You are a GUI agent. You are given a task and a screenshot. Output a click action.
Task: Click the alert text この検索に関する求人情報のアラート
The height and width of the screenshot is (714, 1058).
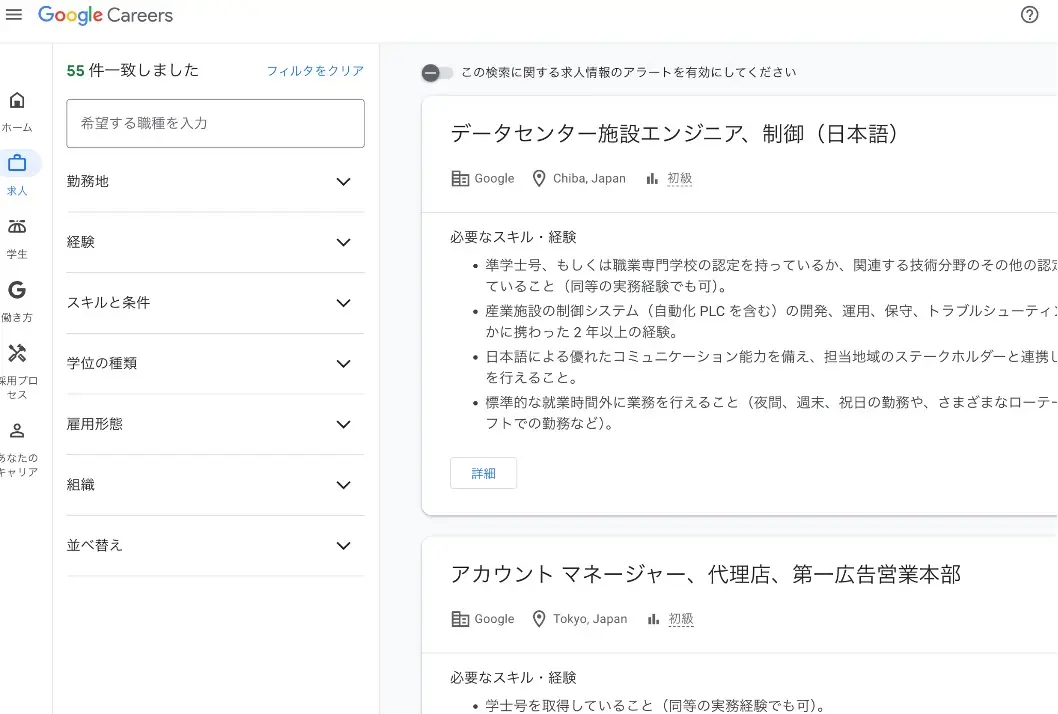[x=628, y=73]
